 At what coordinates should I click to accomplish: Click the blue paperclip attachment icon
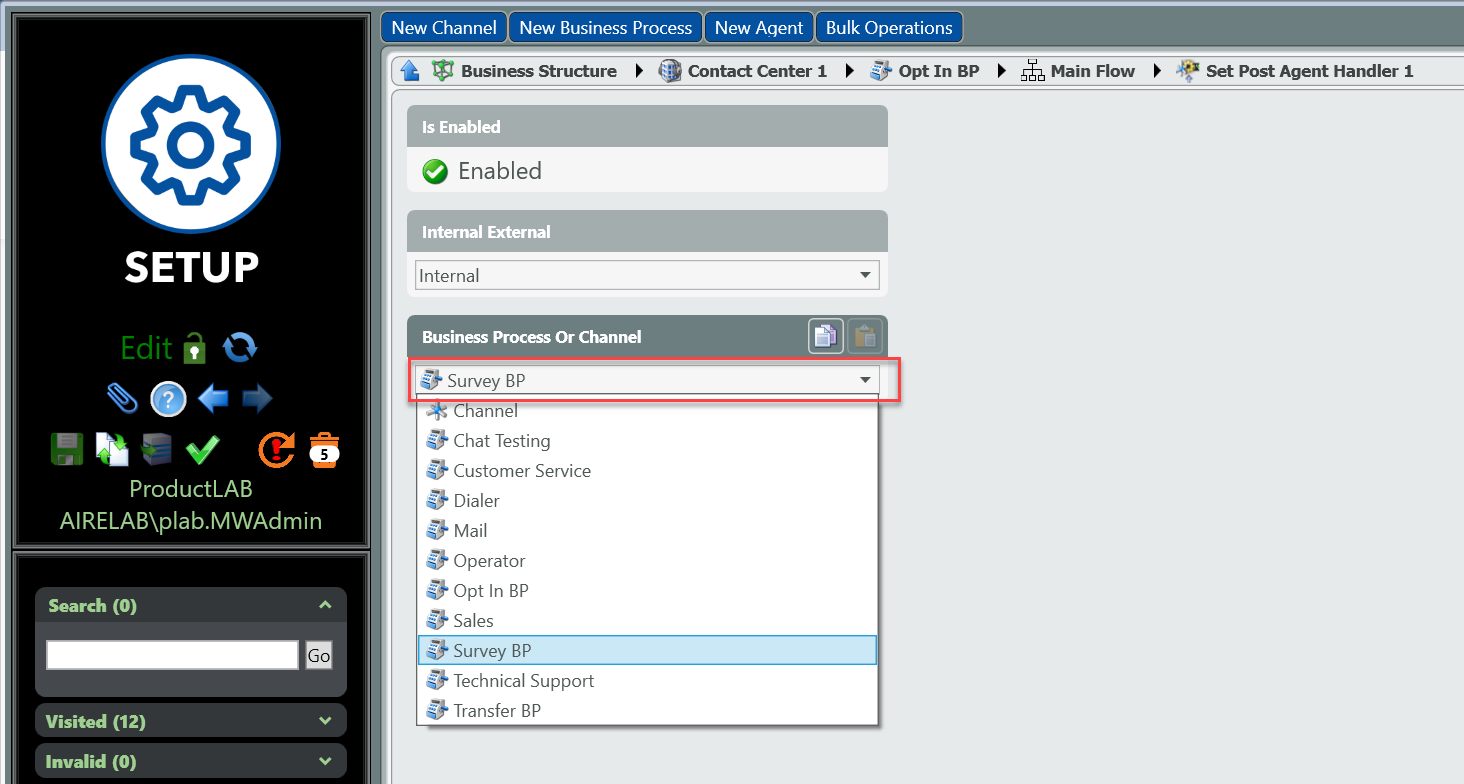(x=122, y=399)
